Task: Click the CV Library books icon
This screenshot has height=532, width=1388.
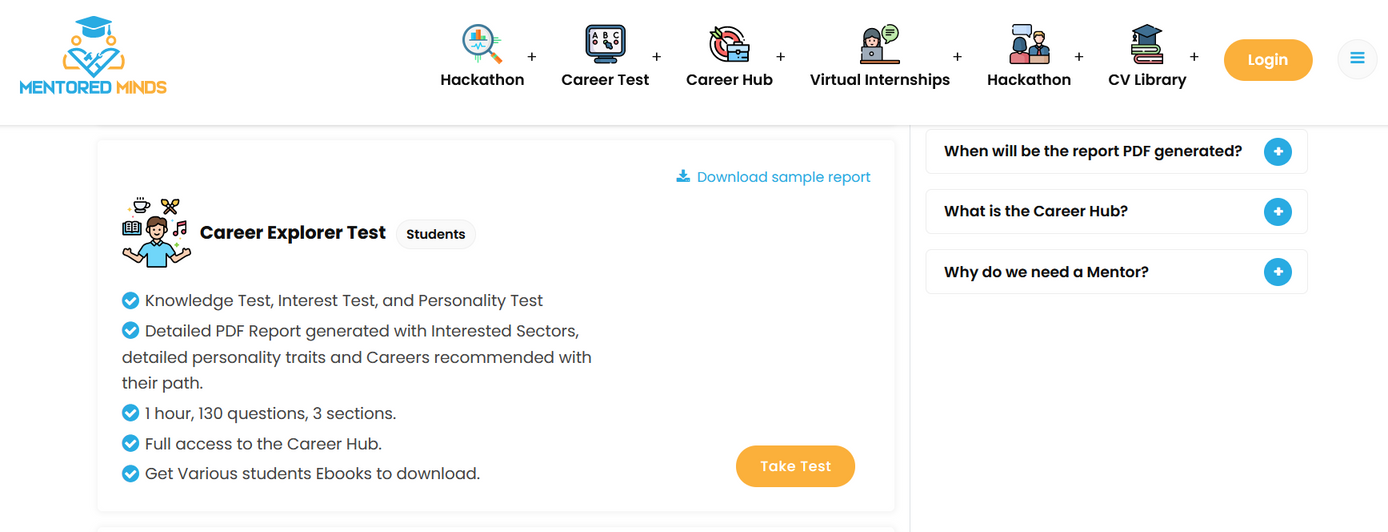Action: coord(1147,44)
